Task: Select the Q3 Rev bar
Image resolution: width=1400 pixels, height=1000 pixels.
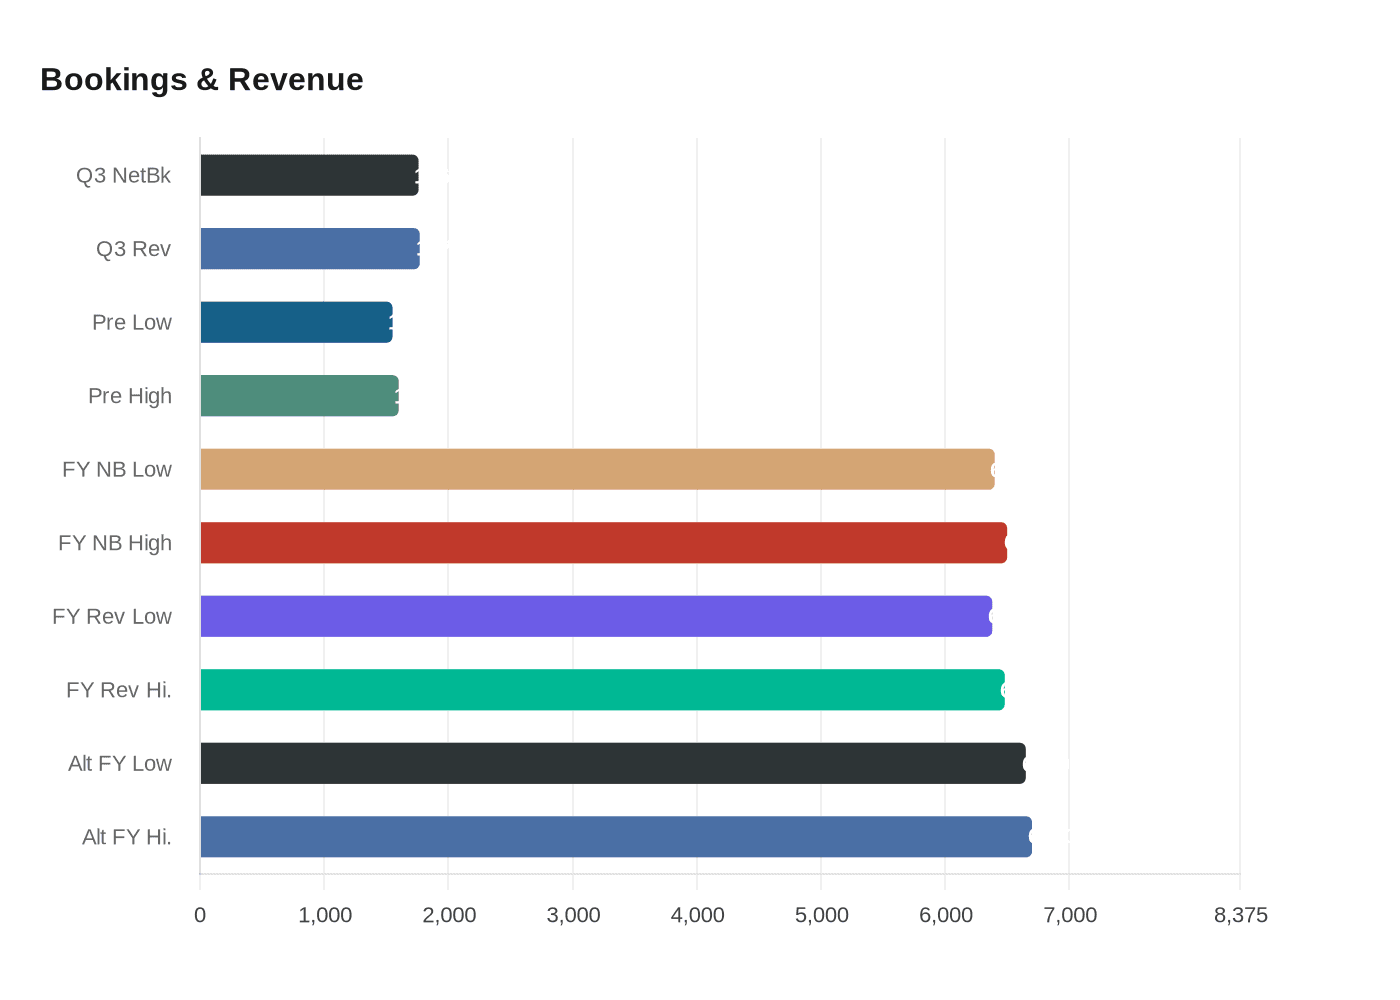Action: (310, 248)
